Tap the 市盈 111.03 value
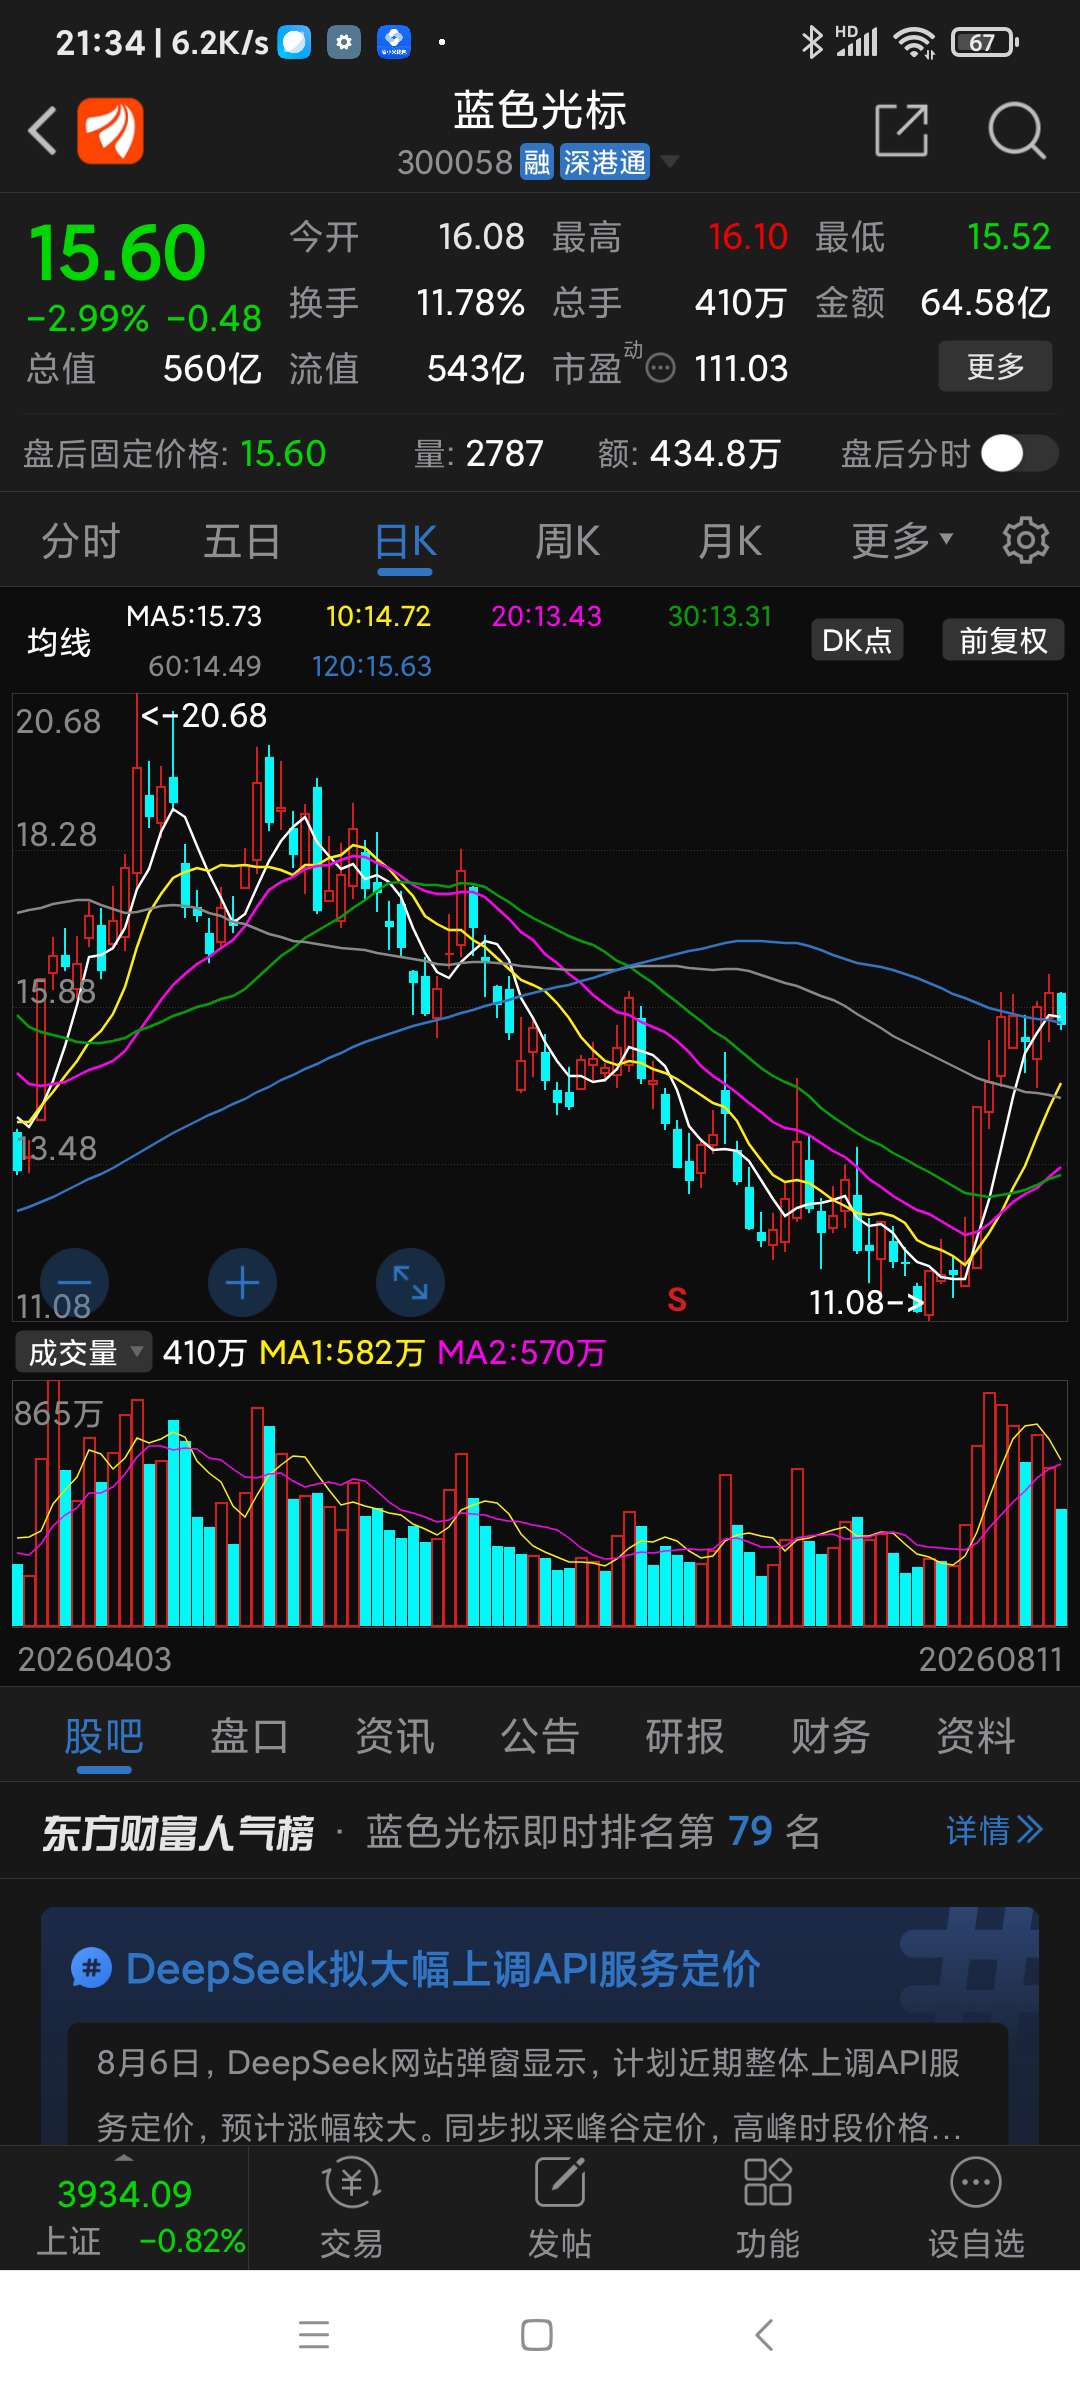The image size is (1080, 2400). (741, 369)
